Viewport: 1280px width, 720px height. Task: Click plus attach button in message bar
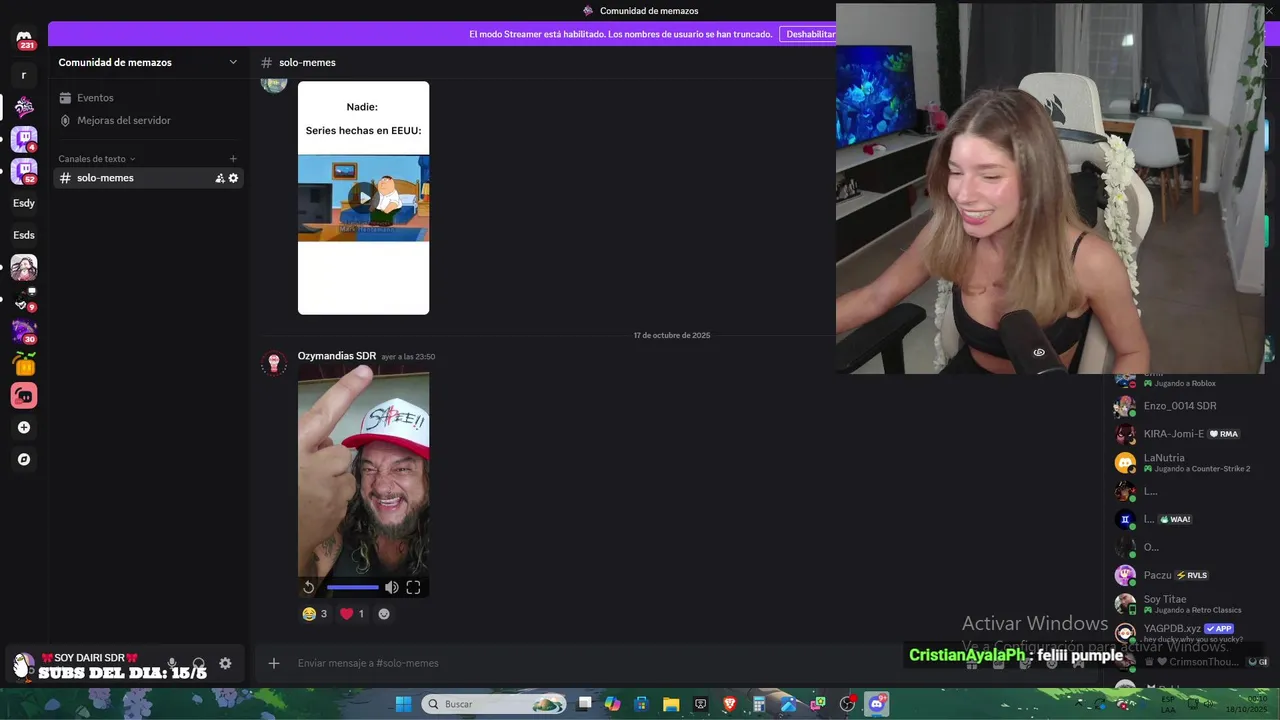click(x=274, y=663)
